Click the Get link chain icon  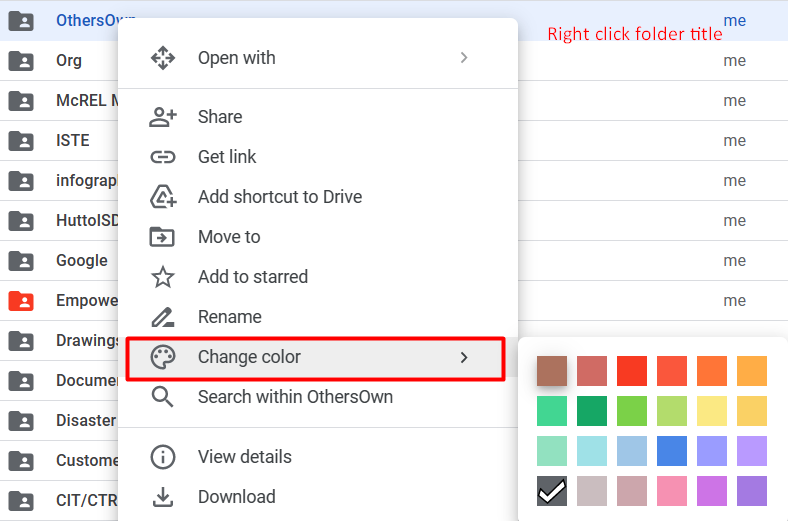click(x=163, y=157)
